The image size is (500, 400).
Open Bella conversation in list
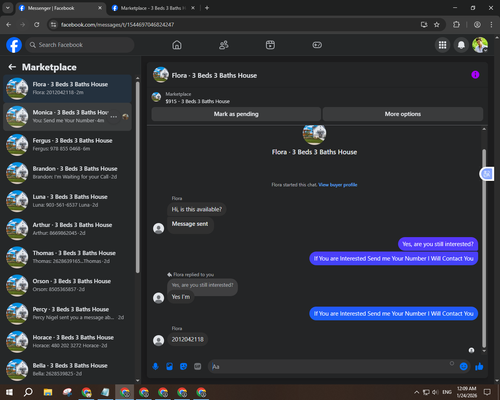tap(67, 370)
